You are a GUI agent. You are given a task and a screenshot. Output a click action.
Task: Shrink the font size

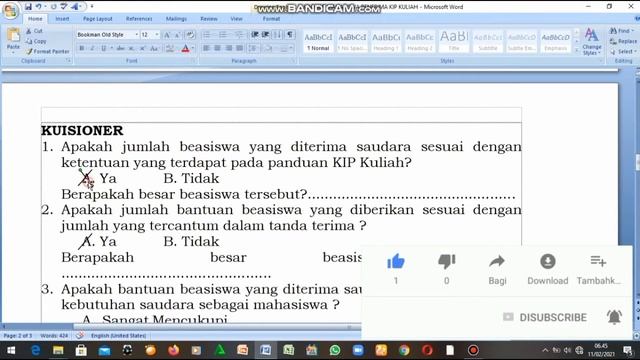(x=177, y=35)
